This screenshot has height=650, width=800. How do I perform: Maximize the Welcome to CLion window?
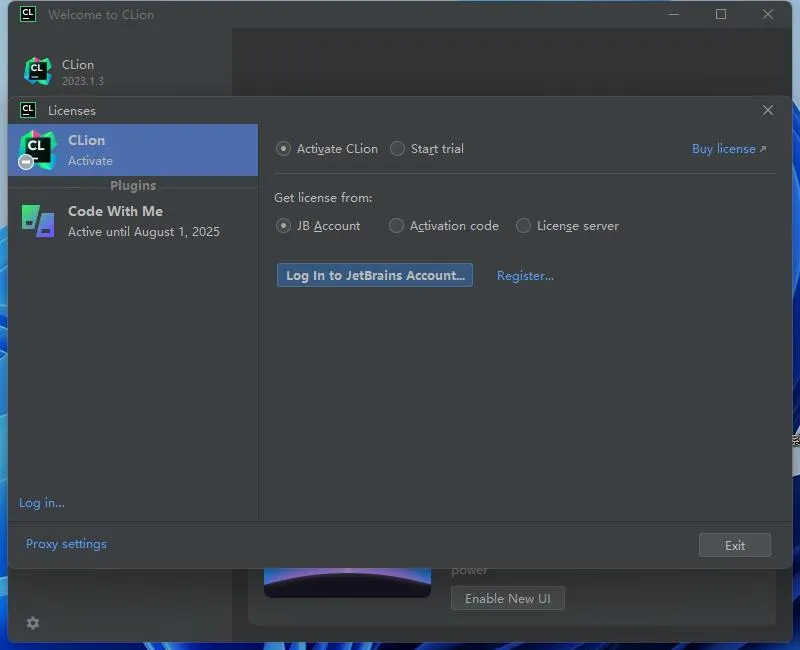pyautogui.click(x=721, y=14)
